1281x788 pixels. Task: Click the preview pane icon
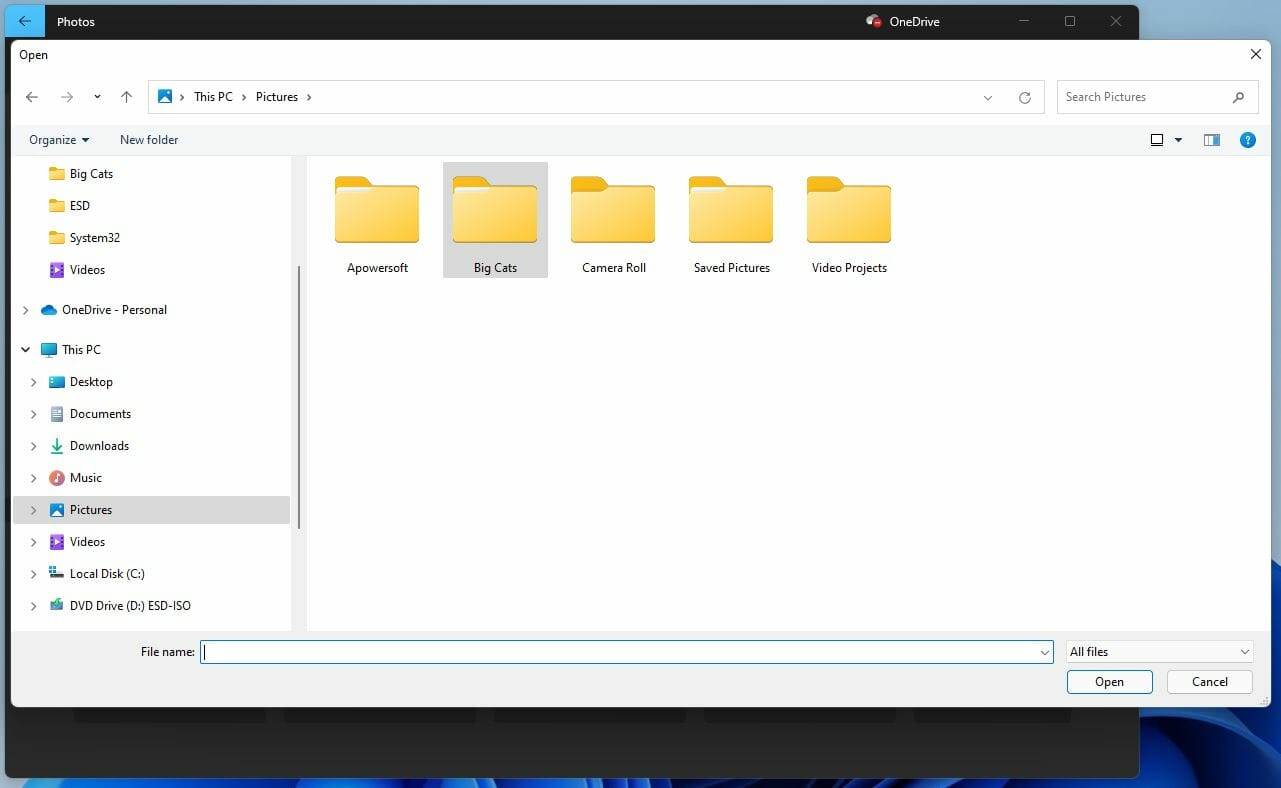[1211, 140]
